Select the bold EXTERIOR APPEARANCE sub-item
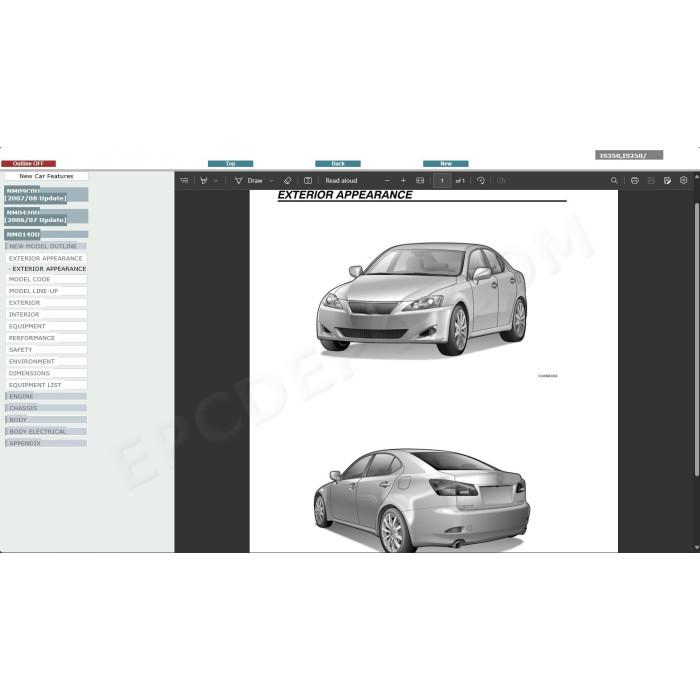The width and height of the screenshot is (700, 700). [x=49, y=269]
